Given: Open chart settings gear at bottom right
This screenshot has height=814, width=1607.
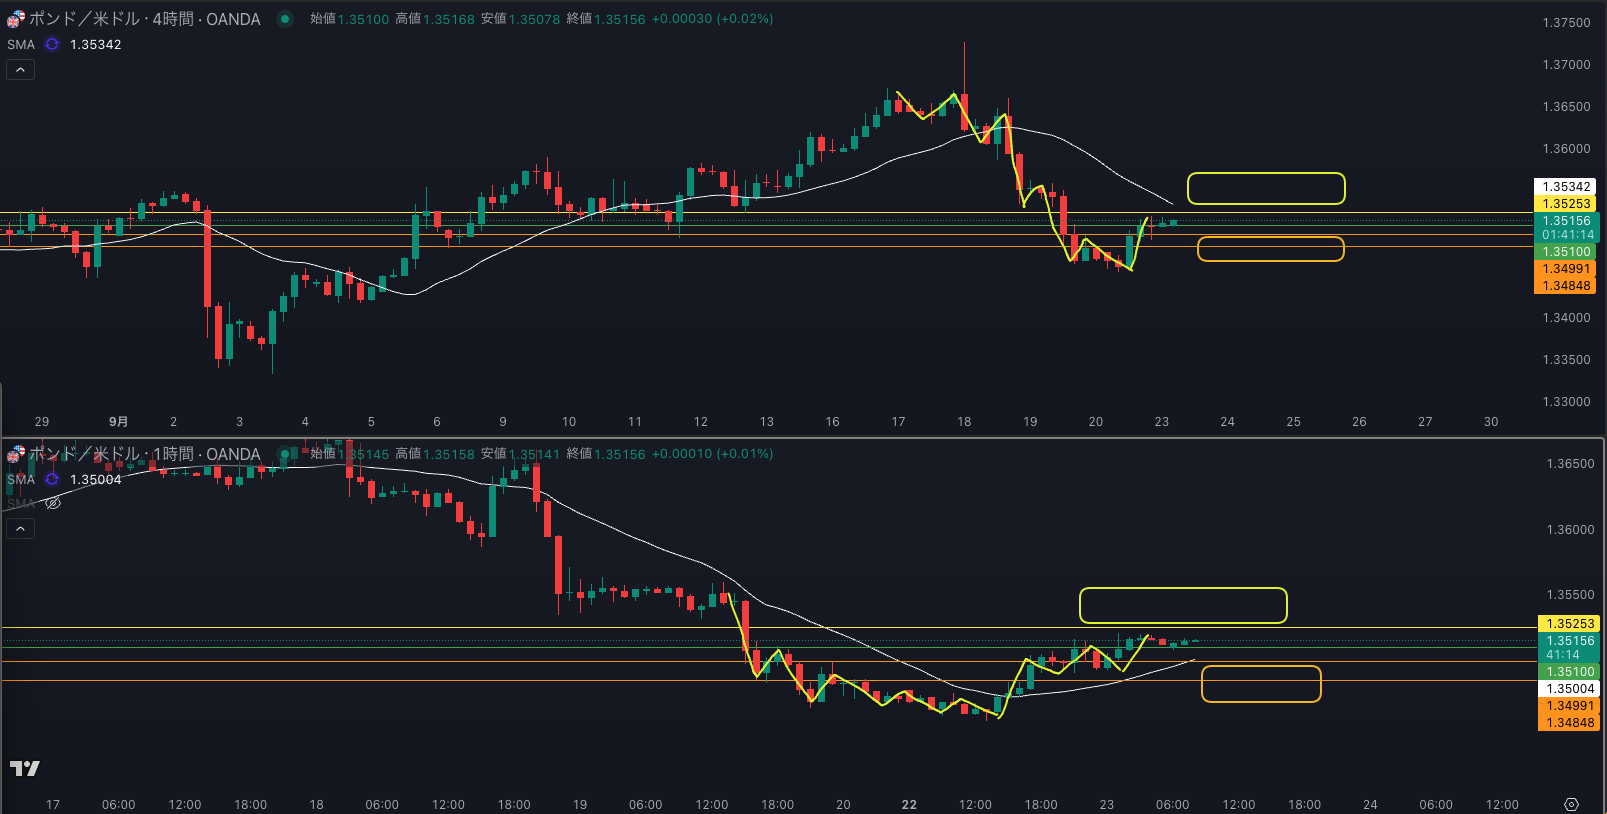Looking at the screenshot, I should tap(1571, 804).
